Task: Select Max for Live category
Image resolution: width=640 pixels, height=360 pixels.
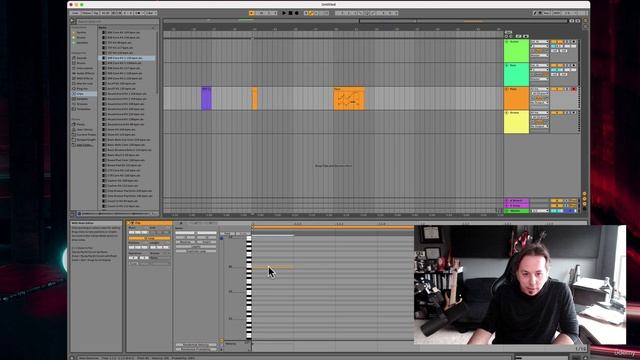Action: tap(84, 83)
